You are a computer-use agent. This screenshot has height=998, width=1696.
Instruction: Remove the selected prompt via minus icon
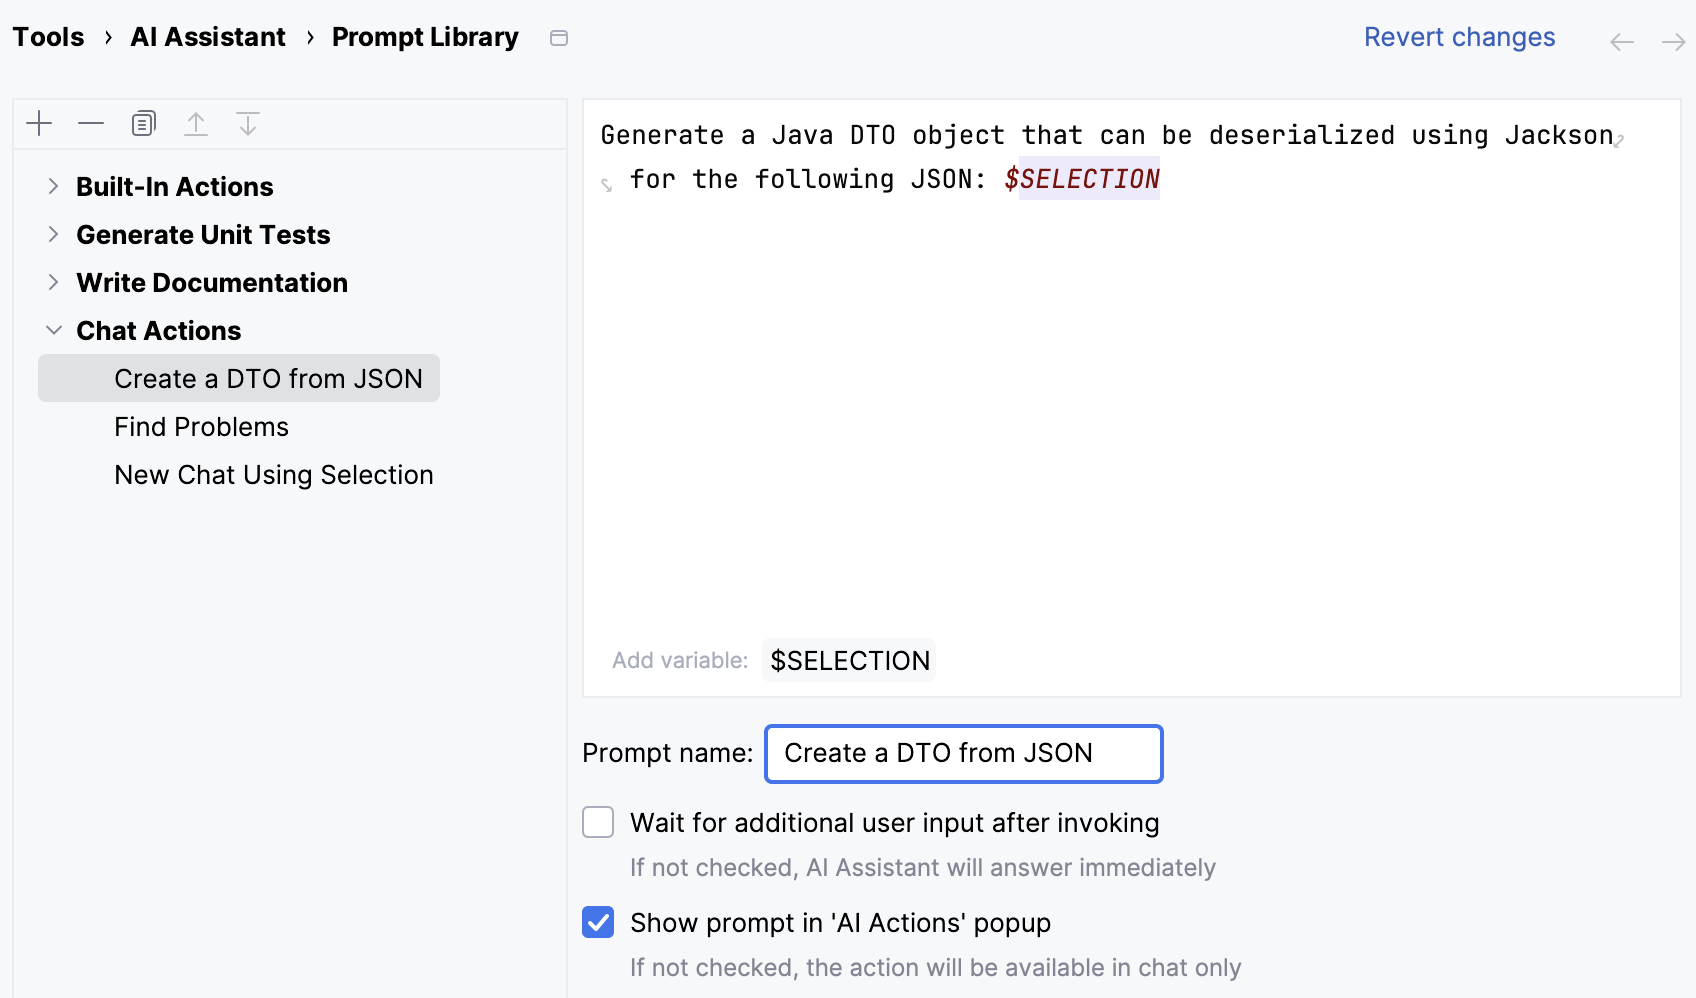pyautogui.click(x=91, y=123)
